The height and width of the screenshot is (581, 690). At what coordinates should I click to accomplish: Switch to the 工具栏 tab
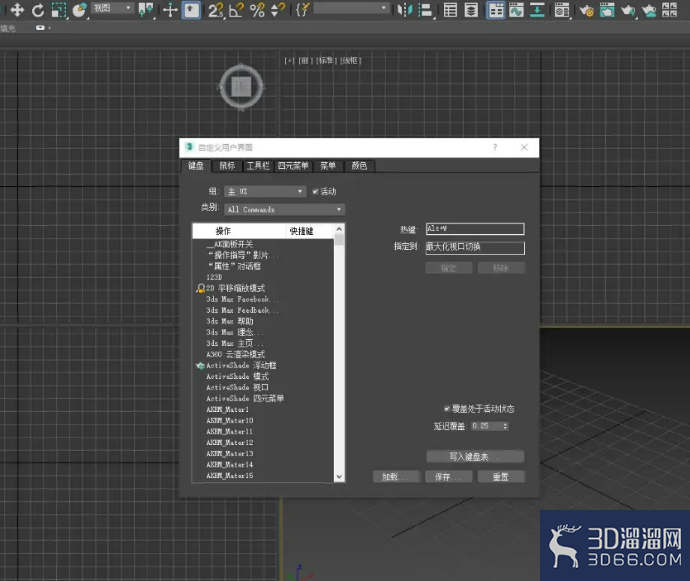[258, 166]
